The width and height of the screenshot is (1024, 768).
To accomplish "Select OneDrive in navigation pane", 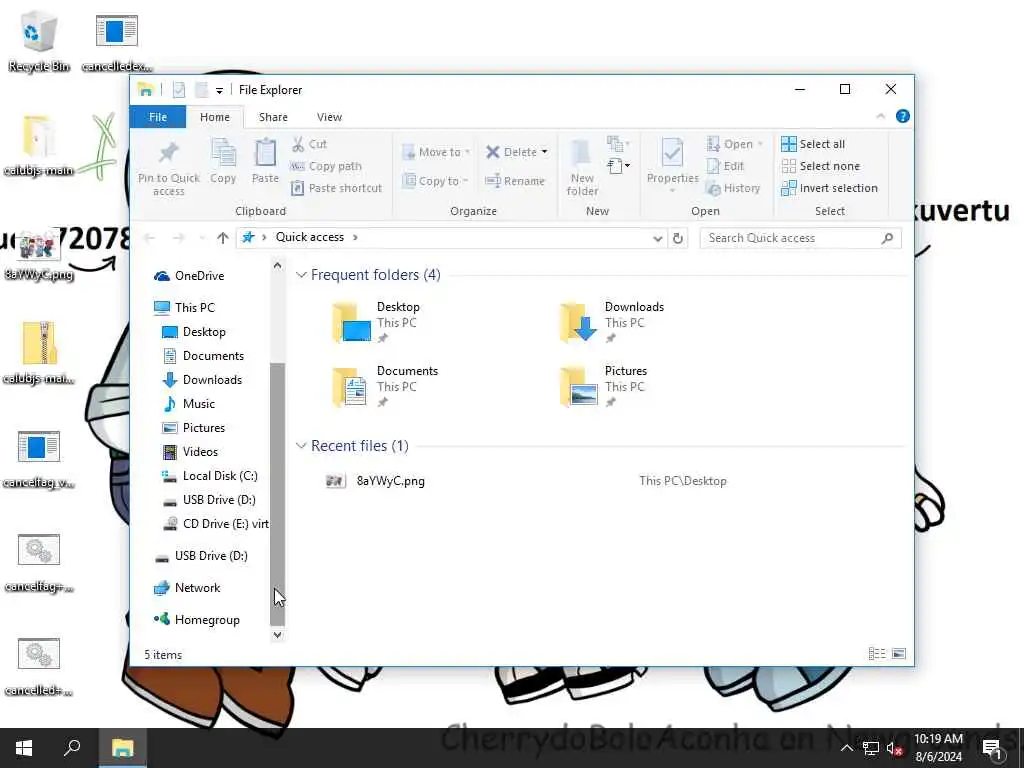I will tap(189, 276).
